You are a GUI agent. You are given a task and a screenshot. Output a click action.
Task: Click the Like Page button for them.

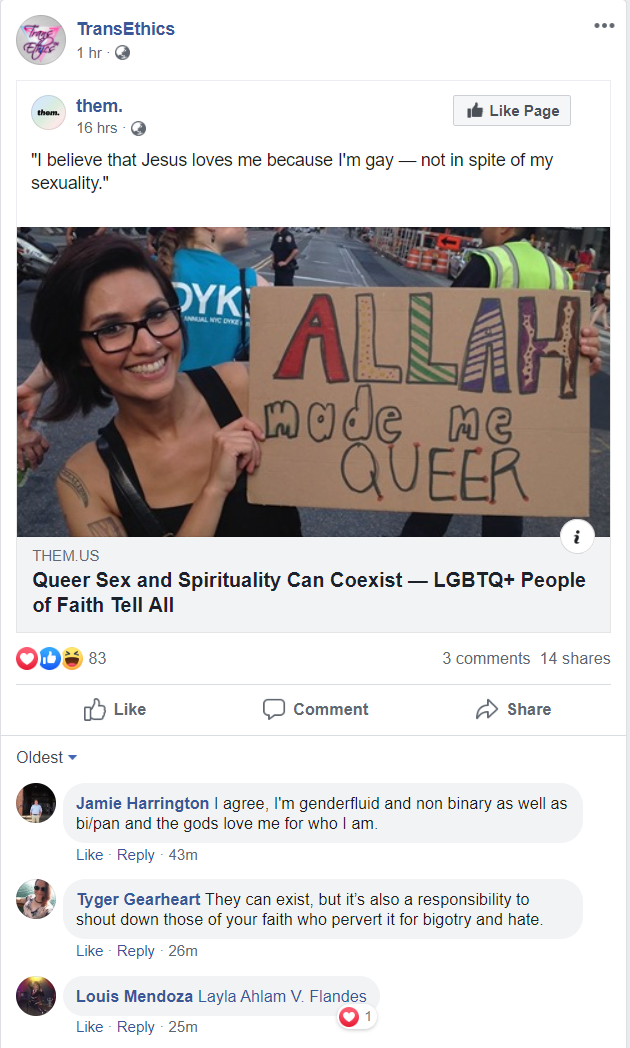pyautogui.click(x=512, y=110)
